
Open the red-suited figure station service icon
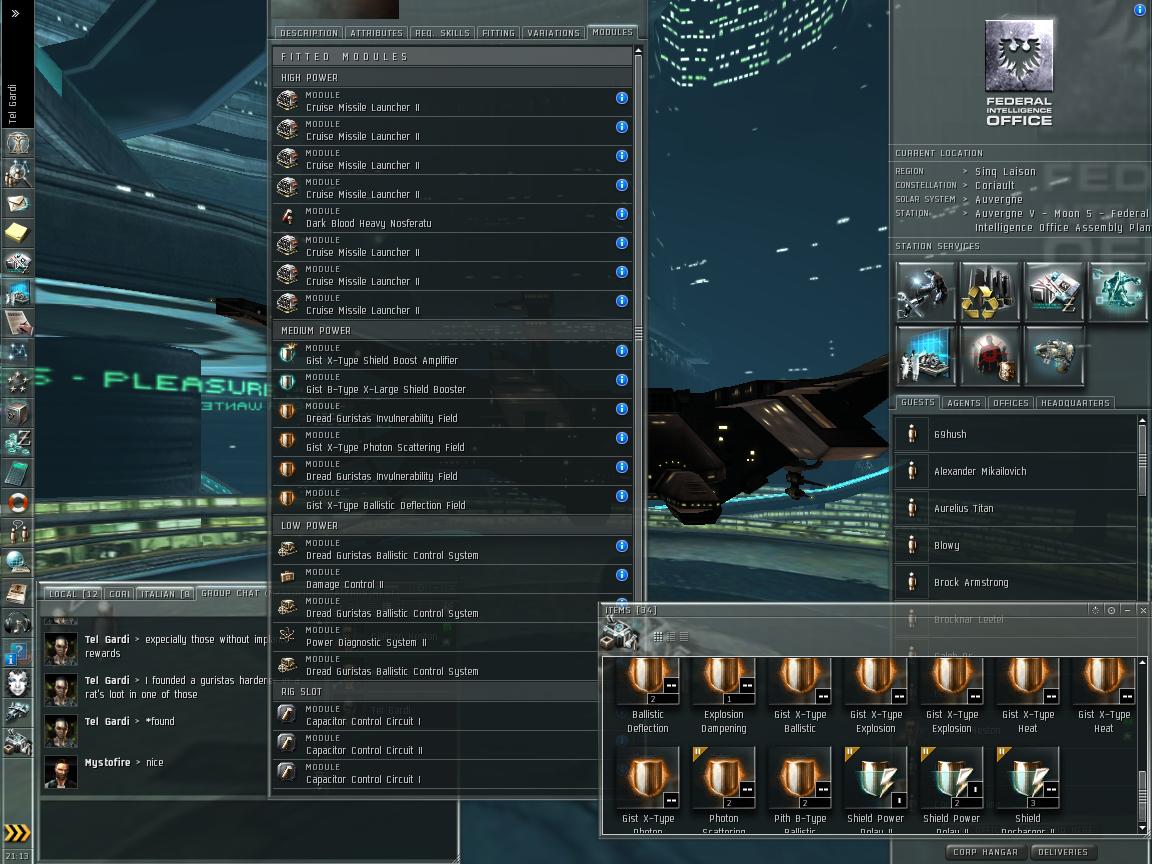(990, 356)
